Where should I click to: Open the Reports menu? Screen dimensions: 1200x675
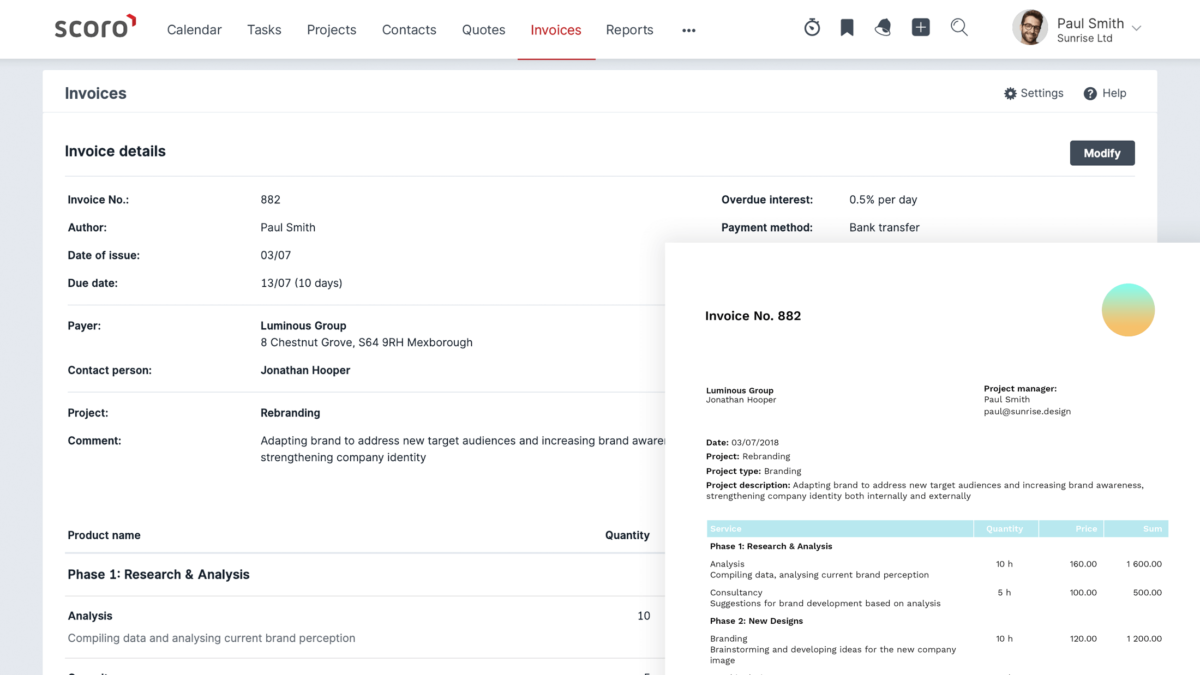[x=629, y=30]
